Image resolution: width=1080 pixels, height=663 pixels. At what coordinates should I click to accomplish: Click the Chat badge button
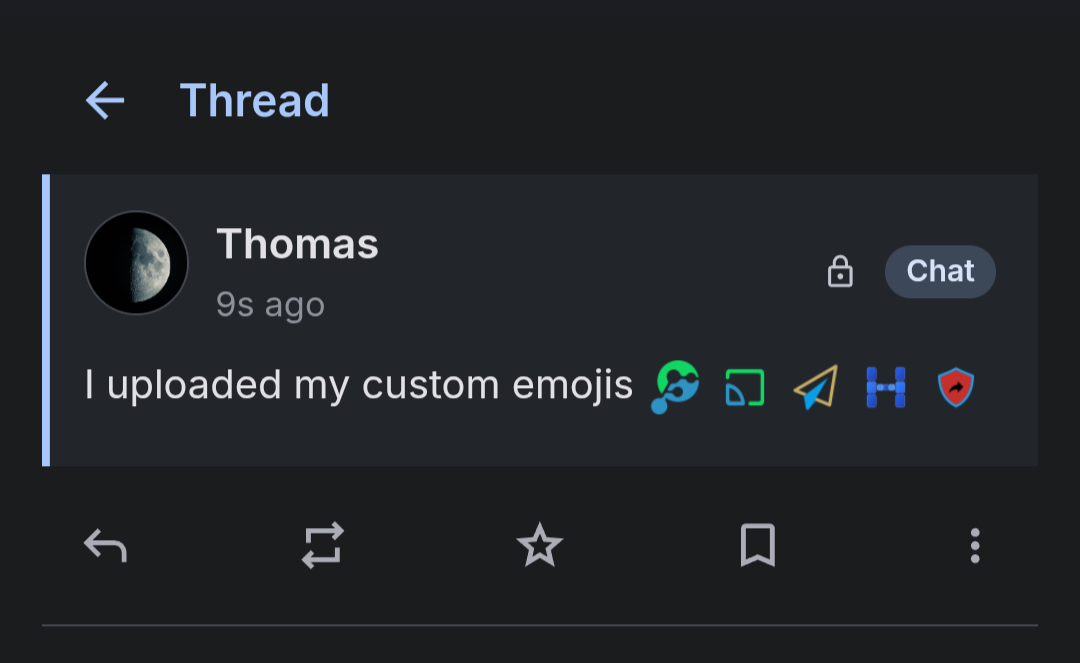click(939, 271)
